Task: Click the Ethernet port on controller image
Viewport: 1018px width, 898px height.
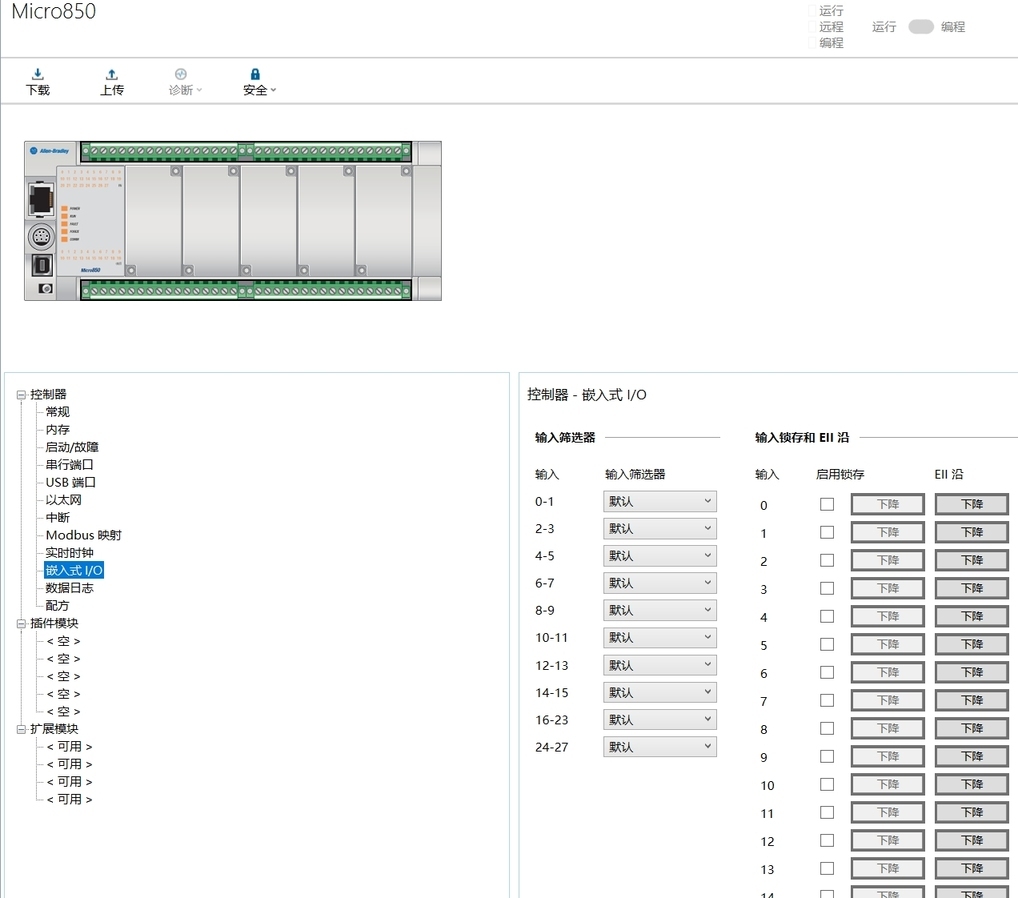Action: click(x=40, y=199)
